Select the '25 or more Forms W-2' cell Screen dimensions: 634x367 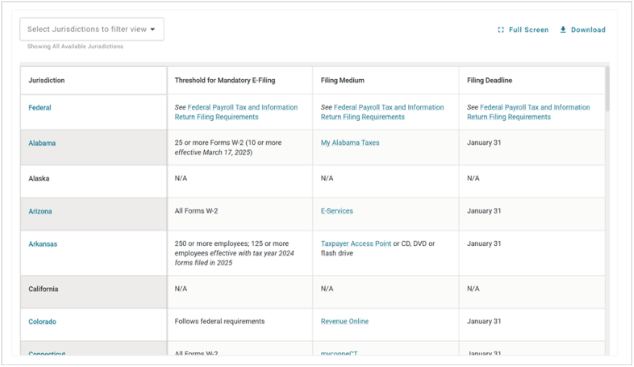pos(240,147)
